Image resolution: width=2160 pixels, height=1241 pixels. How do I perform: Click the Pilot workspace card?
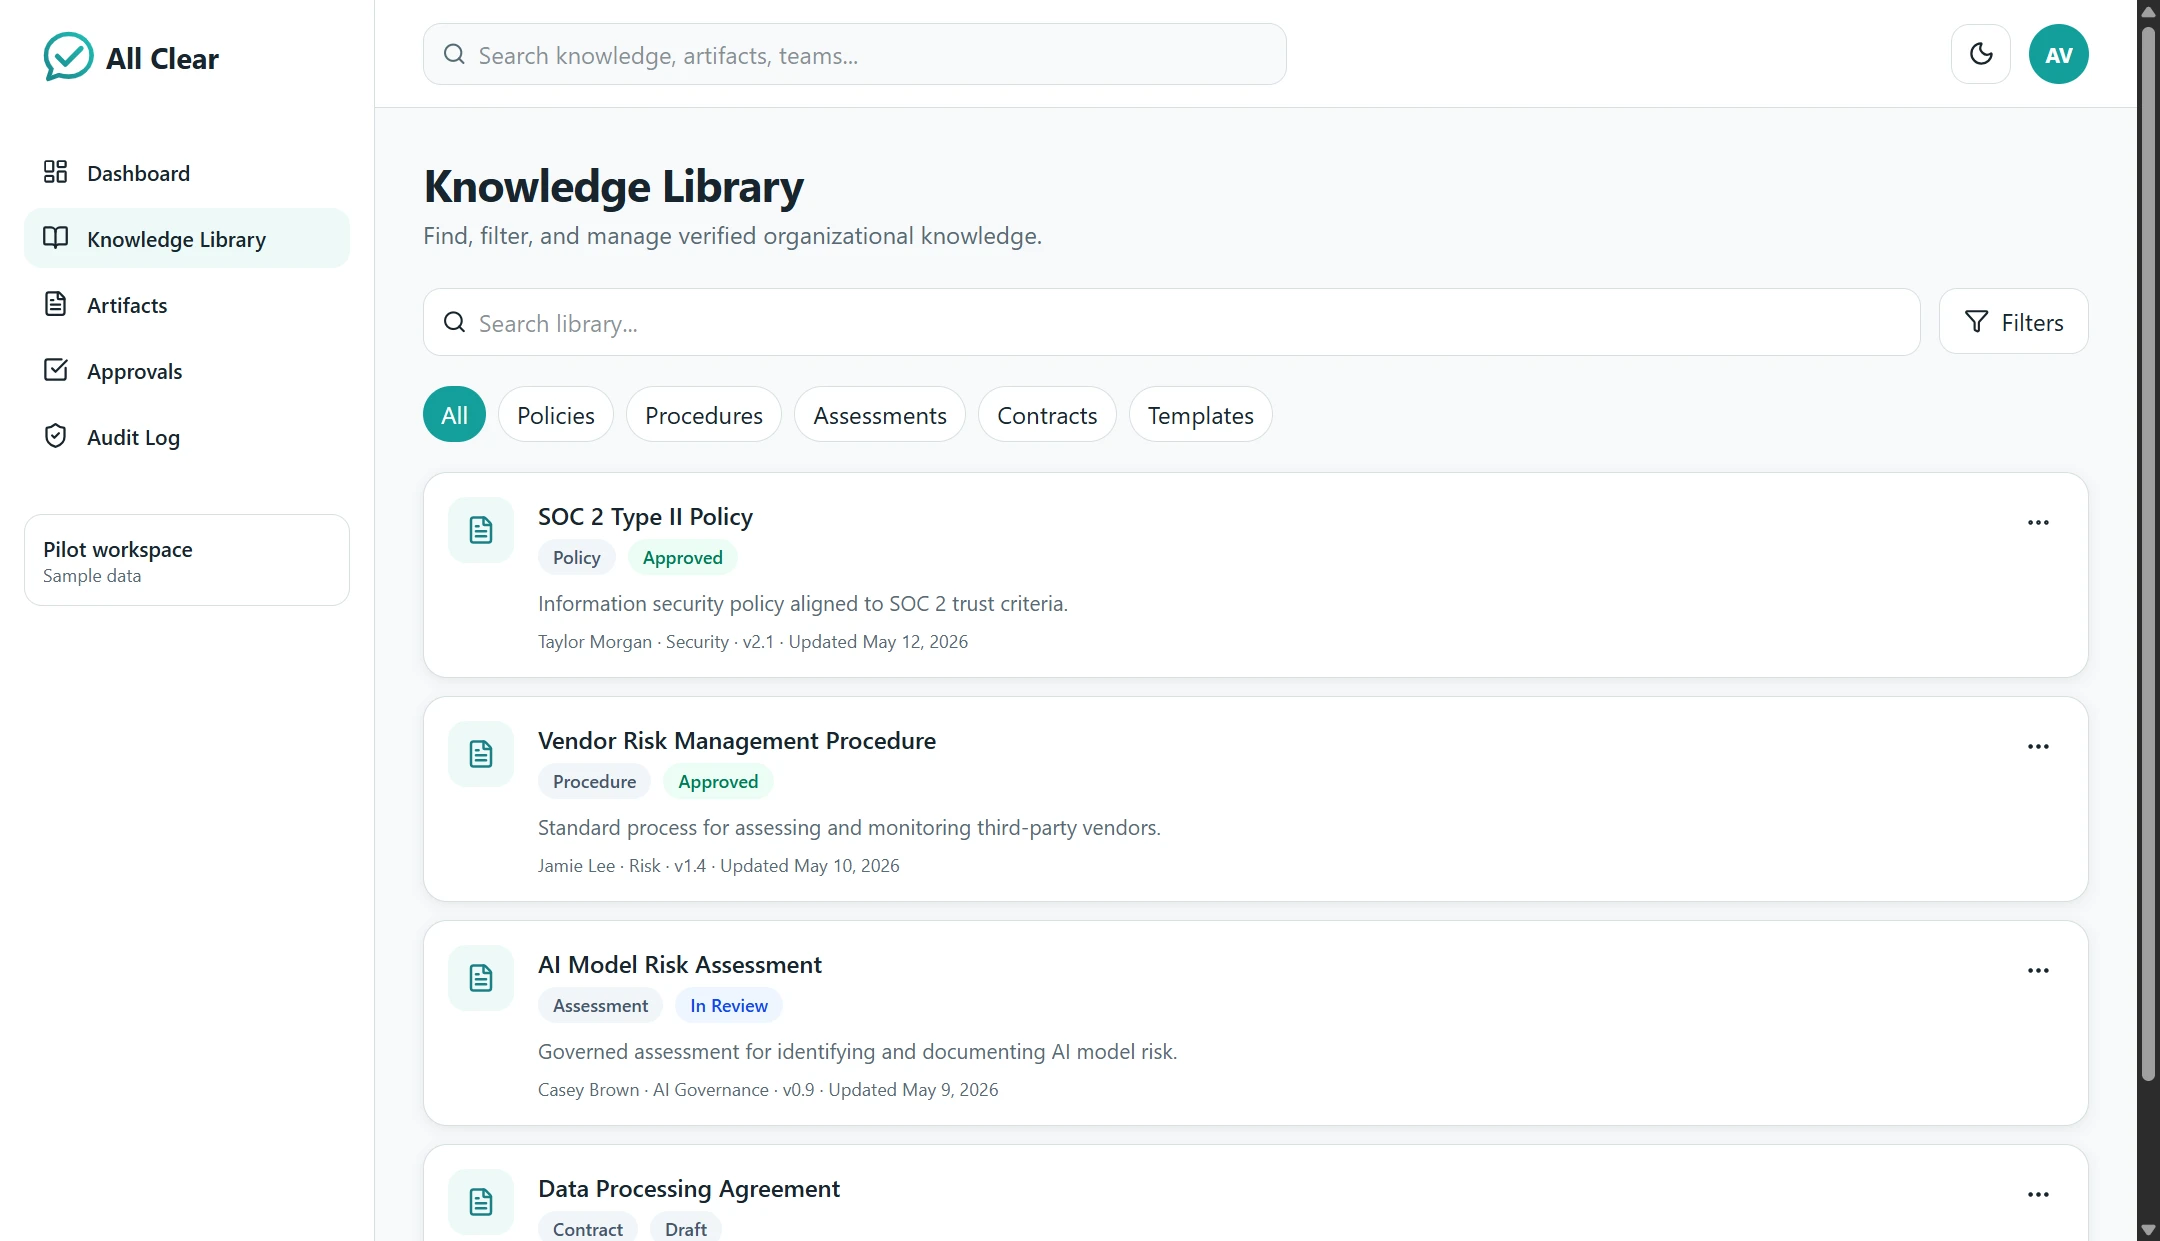[x=187, y=560]
